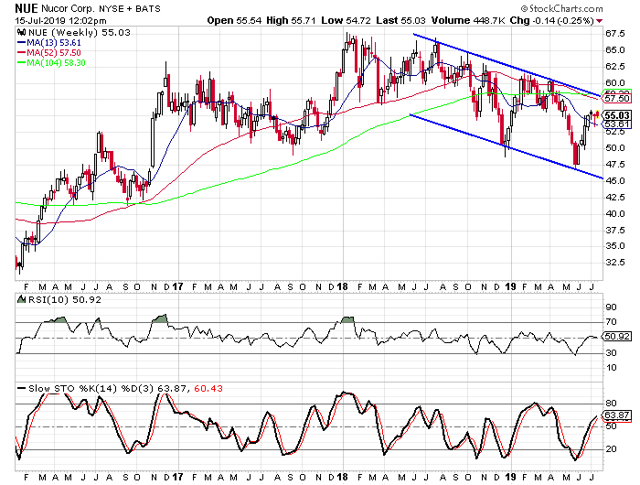Screen dimensions: 640x485
Task: Click the stochastic 80 level label
Action: pyautogui.click(x=611, y=403)
